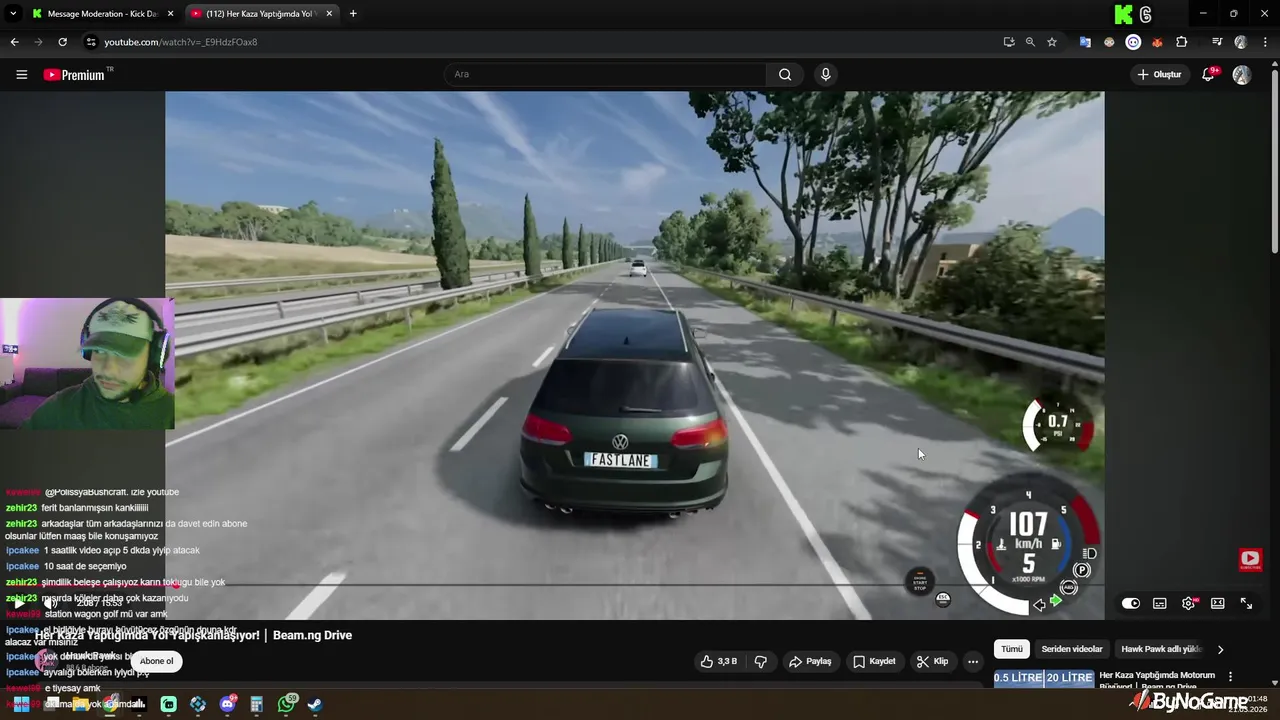Toggle autoplay switch in player
This screenshot has height=720, width=1280.
(x=1130, y=603)
